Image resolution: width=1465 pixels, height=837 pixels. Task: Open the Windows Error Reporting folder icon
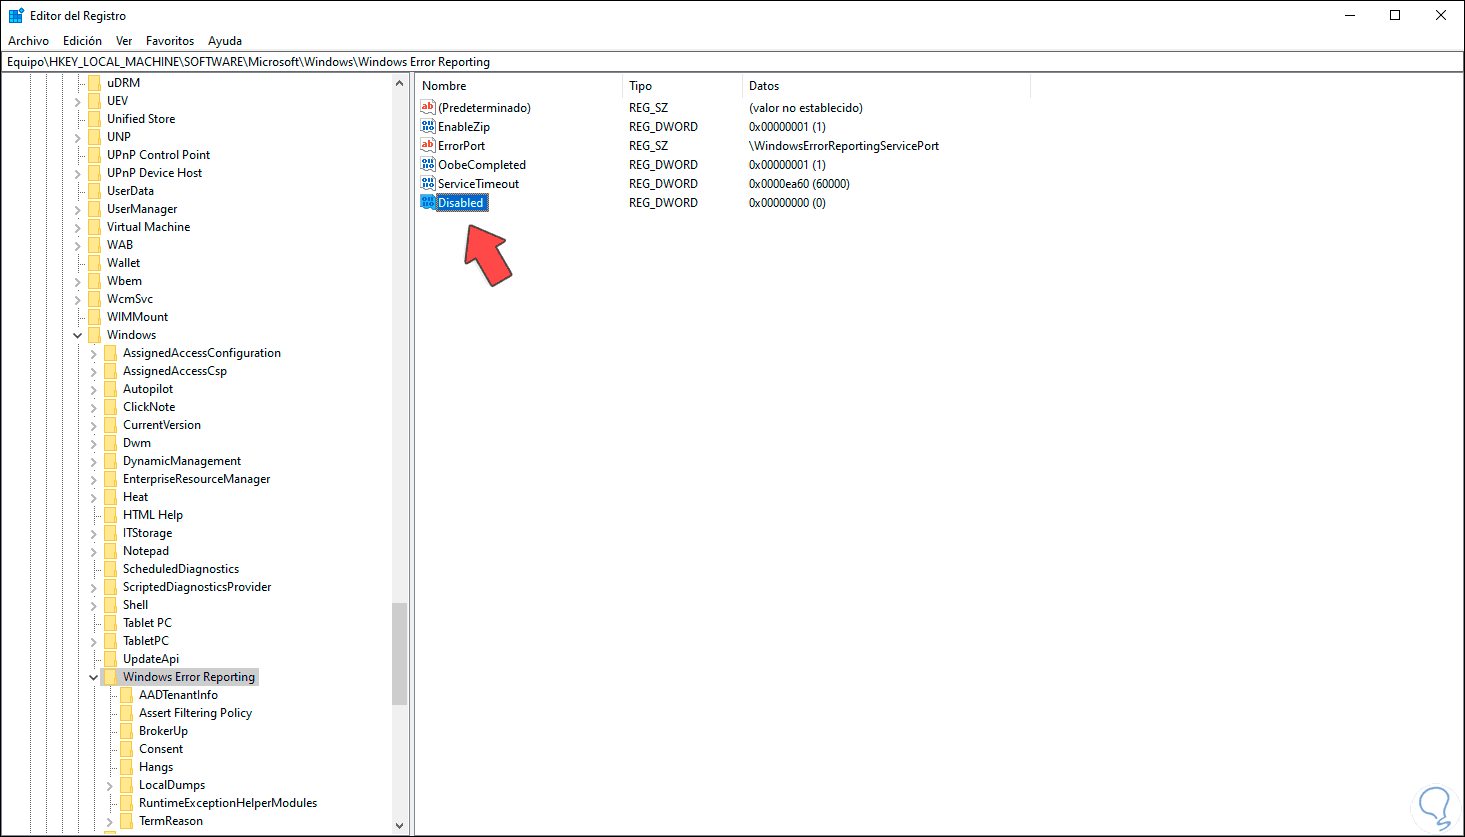click(110, 676)
